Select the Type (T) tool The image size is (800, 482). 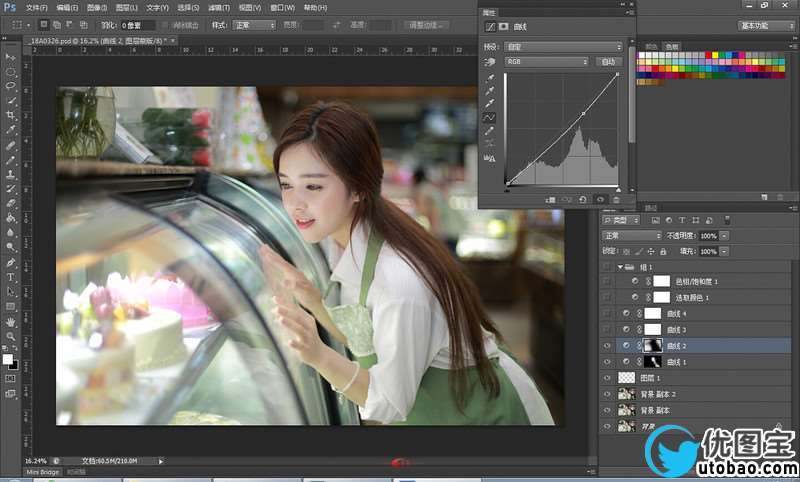11,276
